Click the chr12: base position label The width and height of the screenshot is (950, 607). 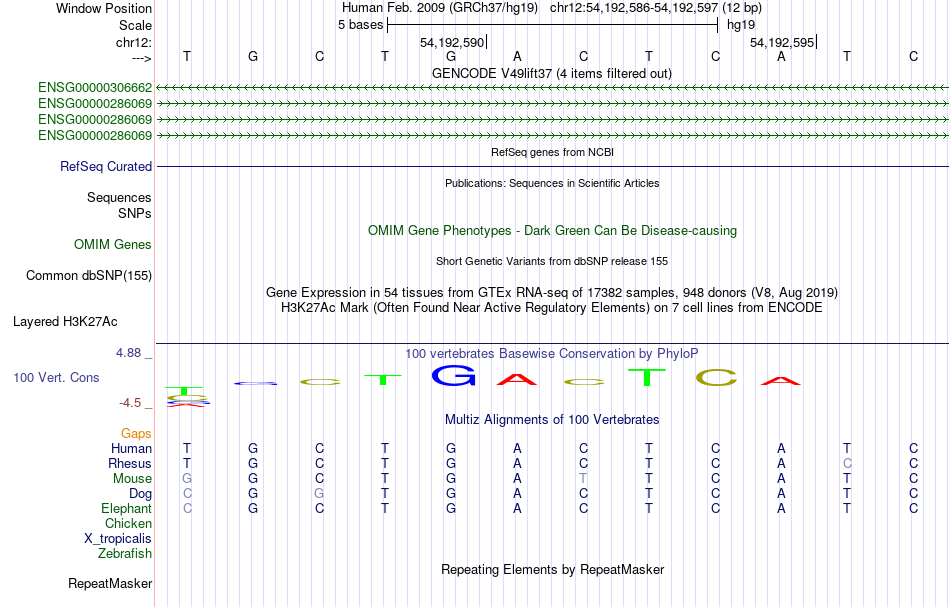click(x=133, y=42)
